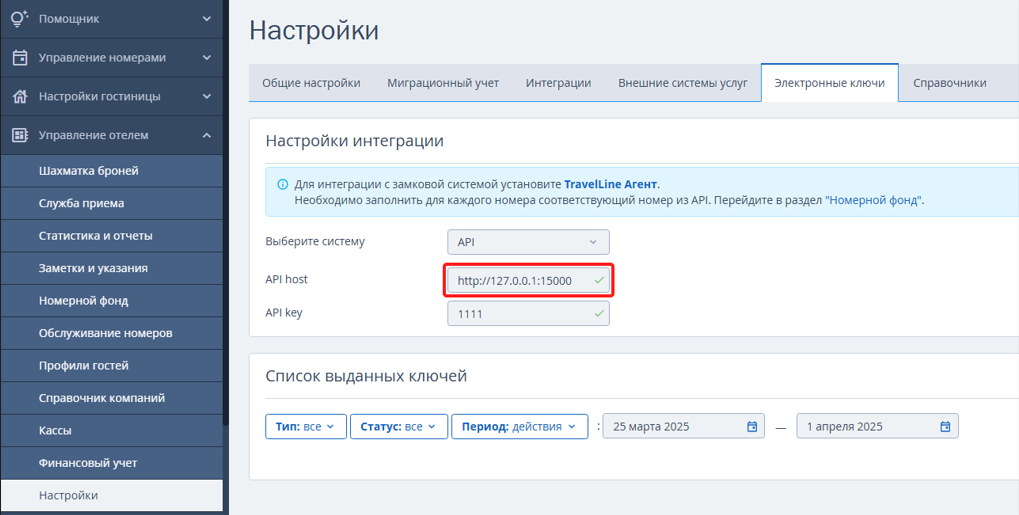Screen dimensions: 1019x515
Task: Click the API host input field
Action: click(x=528, y=281)
